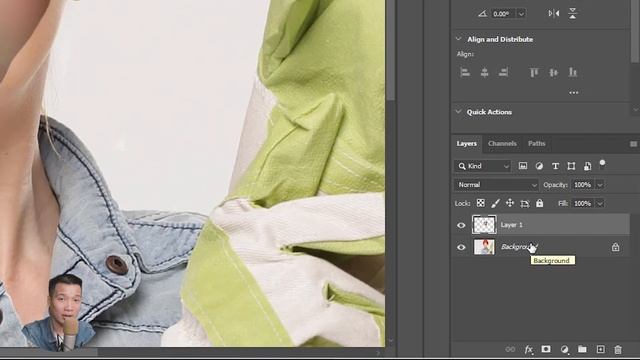Select the Background layer thumbnail
Viewport: 640px width, 360px height.
484,247
